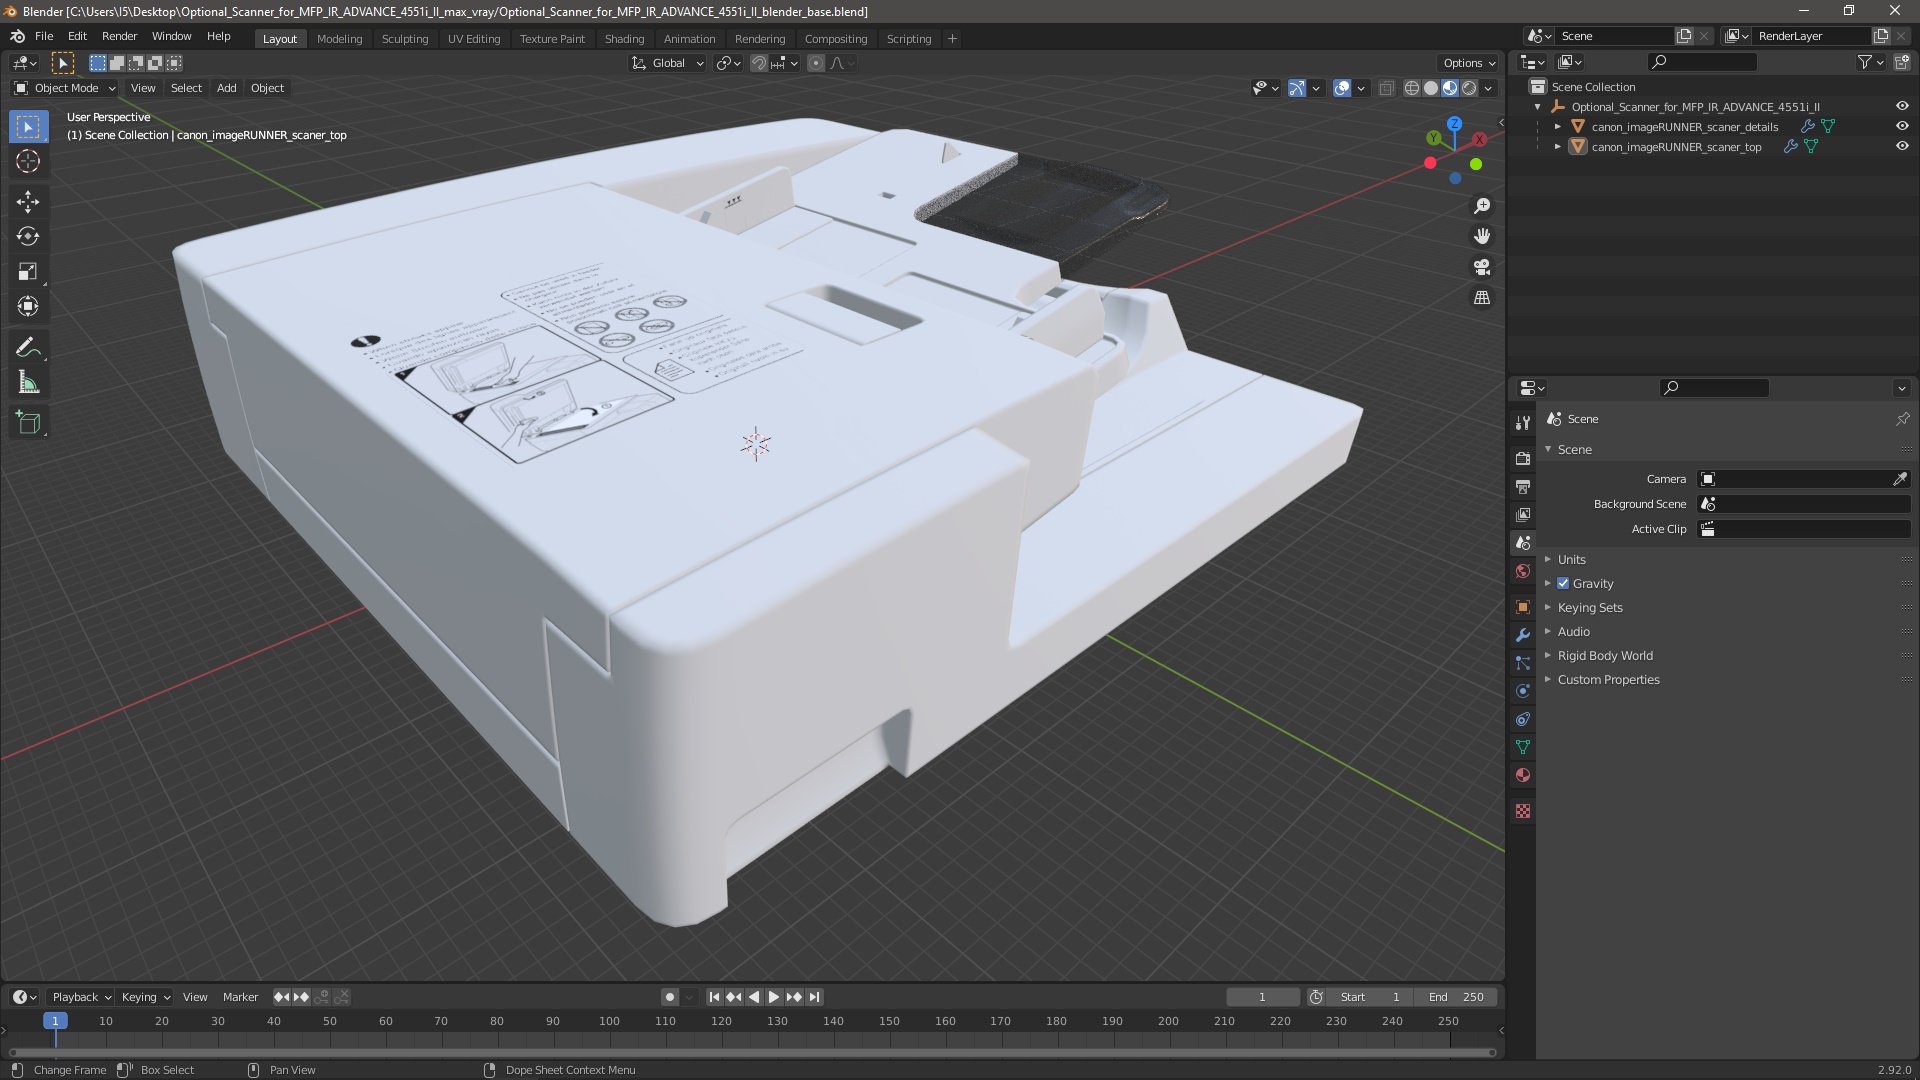Switch to the UV Editing workspace tab
The image size is (1920, 1080).
(473, 39)
